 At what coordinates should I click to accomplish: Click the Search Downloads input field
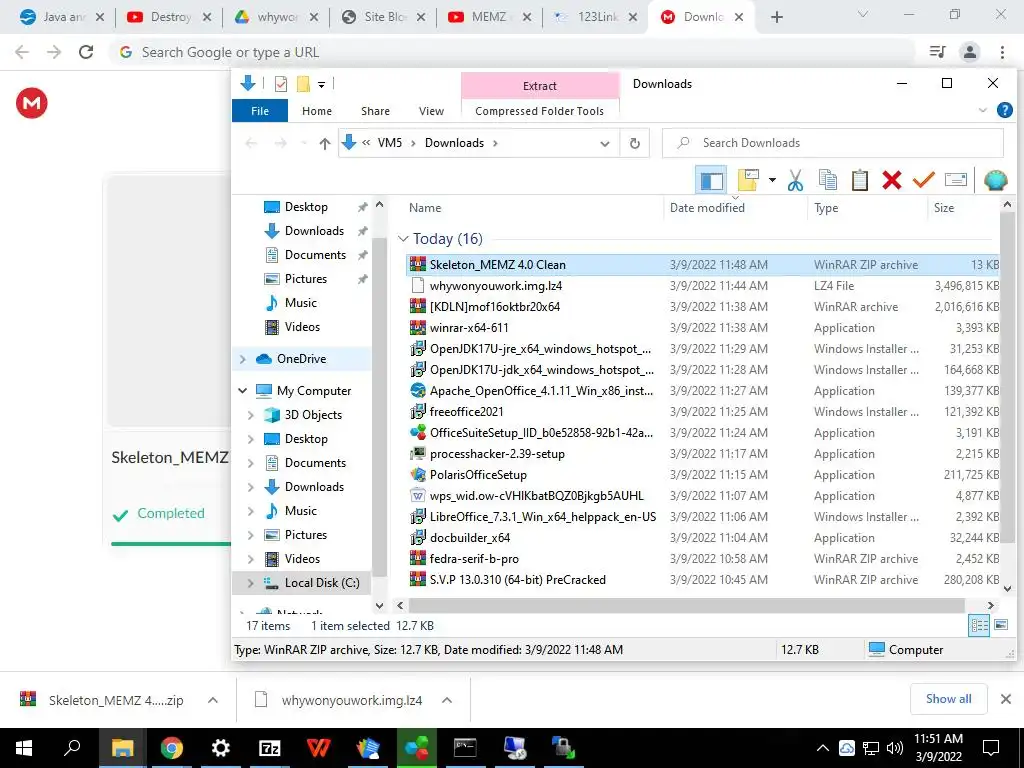pyautogui.click(x=833, y=143)
